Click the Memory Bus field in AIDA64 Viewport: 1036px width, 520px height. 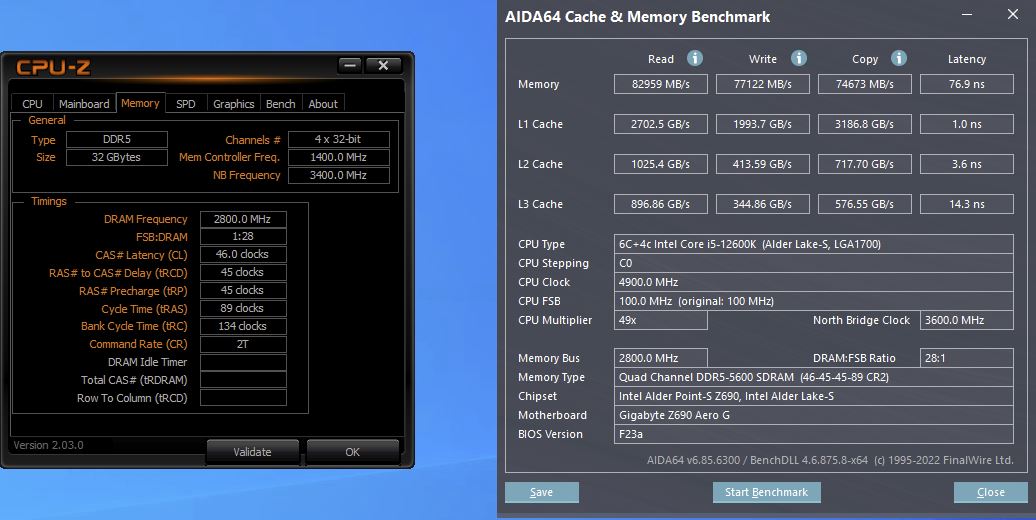(x=661, y=358)
